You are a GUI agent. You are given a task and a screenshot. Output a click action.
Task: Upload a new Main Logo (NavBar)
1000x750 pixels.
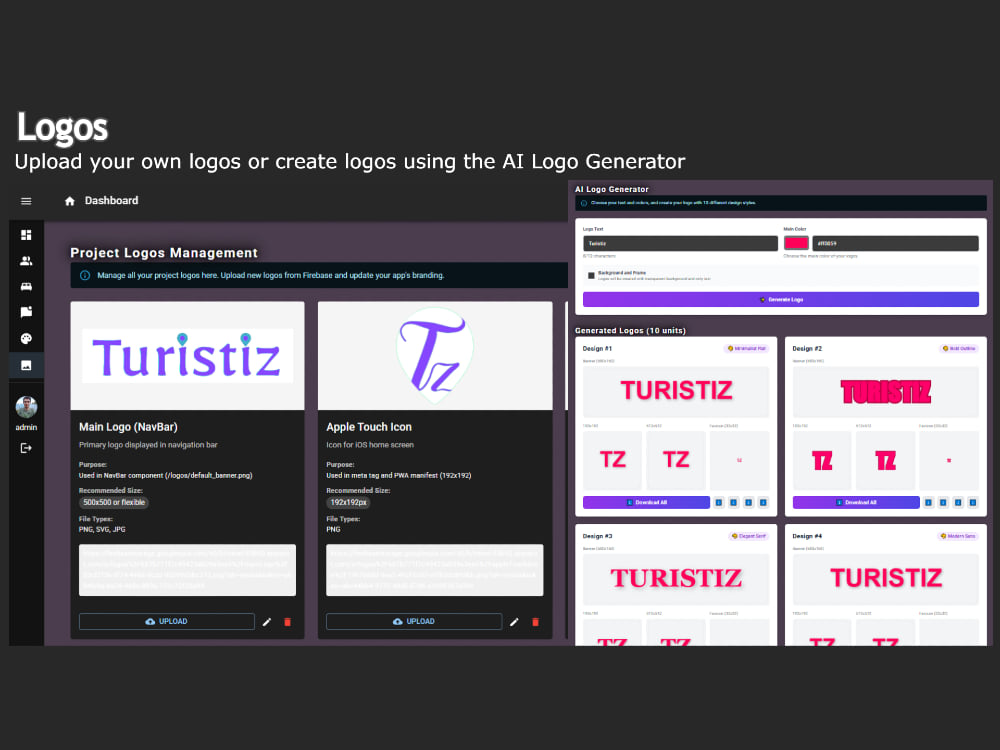tap(166, 622)
